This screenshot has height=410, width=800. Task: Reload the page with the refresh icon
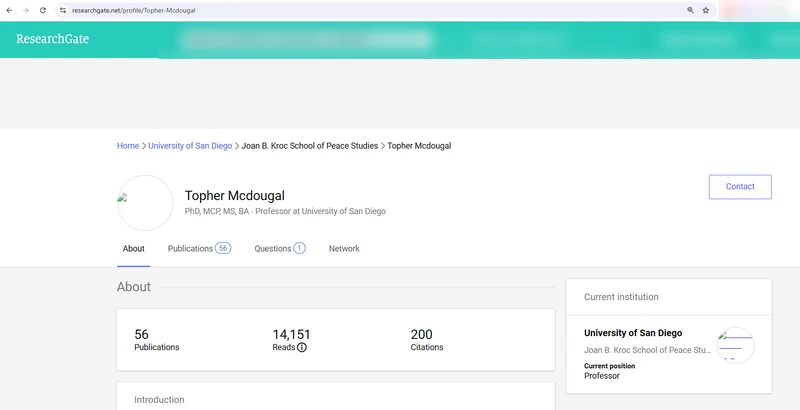pyautogui.click(x=43, y=10)
